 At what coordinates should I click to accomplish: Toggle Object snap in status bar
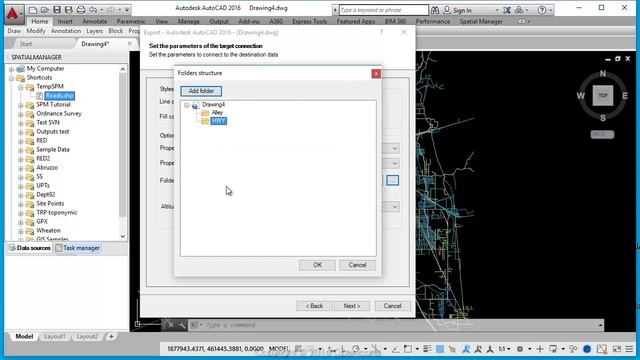click(408, 349)
